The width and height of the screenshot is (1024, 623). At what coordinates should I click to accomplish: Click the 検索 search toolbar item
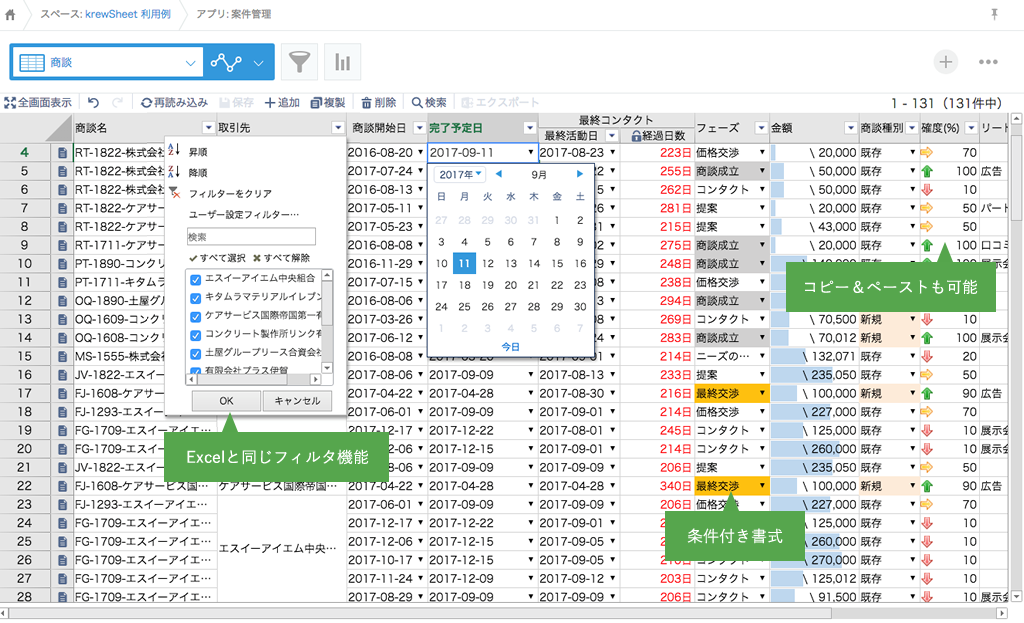point(429,103)
